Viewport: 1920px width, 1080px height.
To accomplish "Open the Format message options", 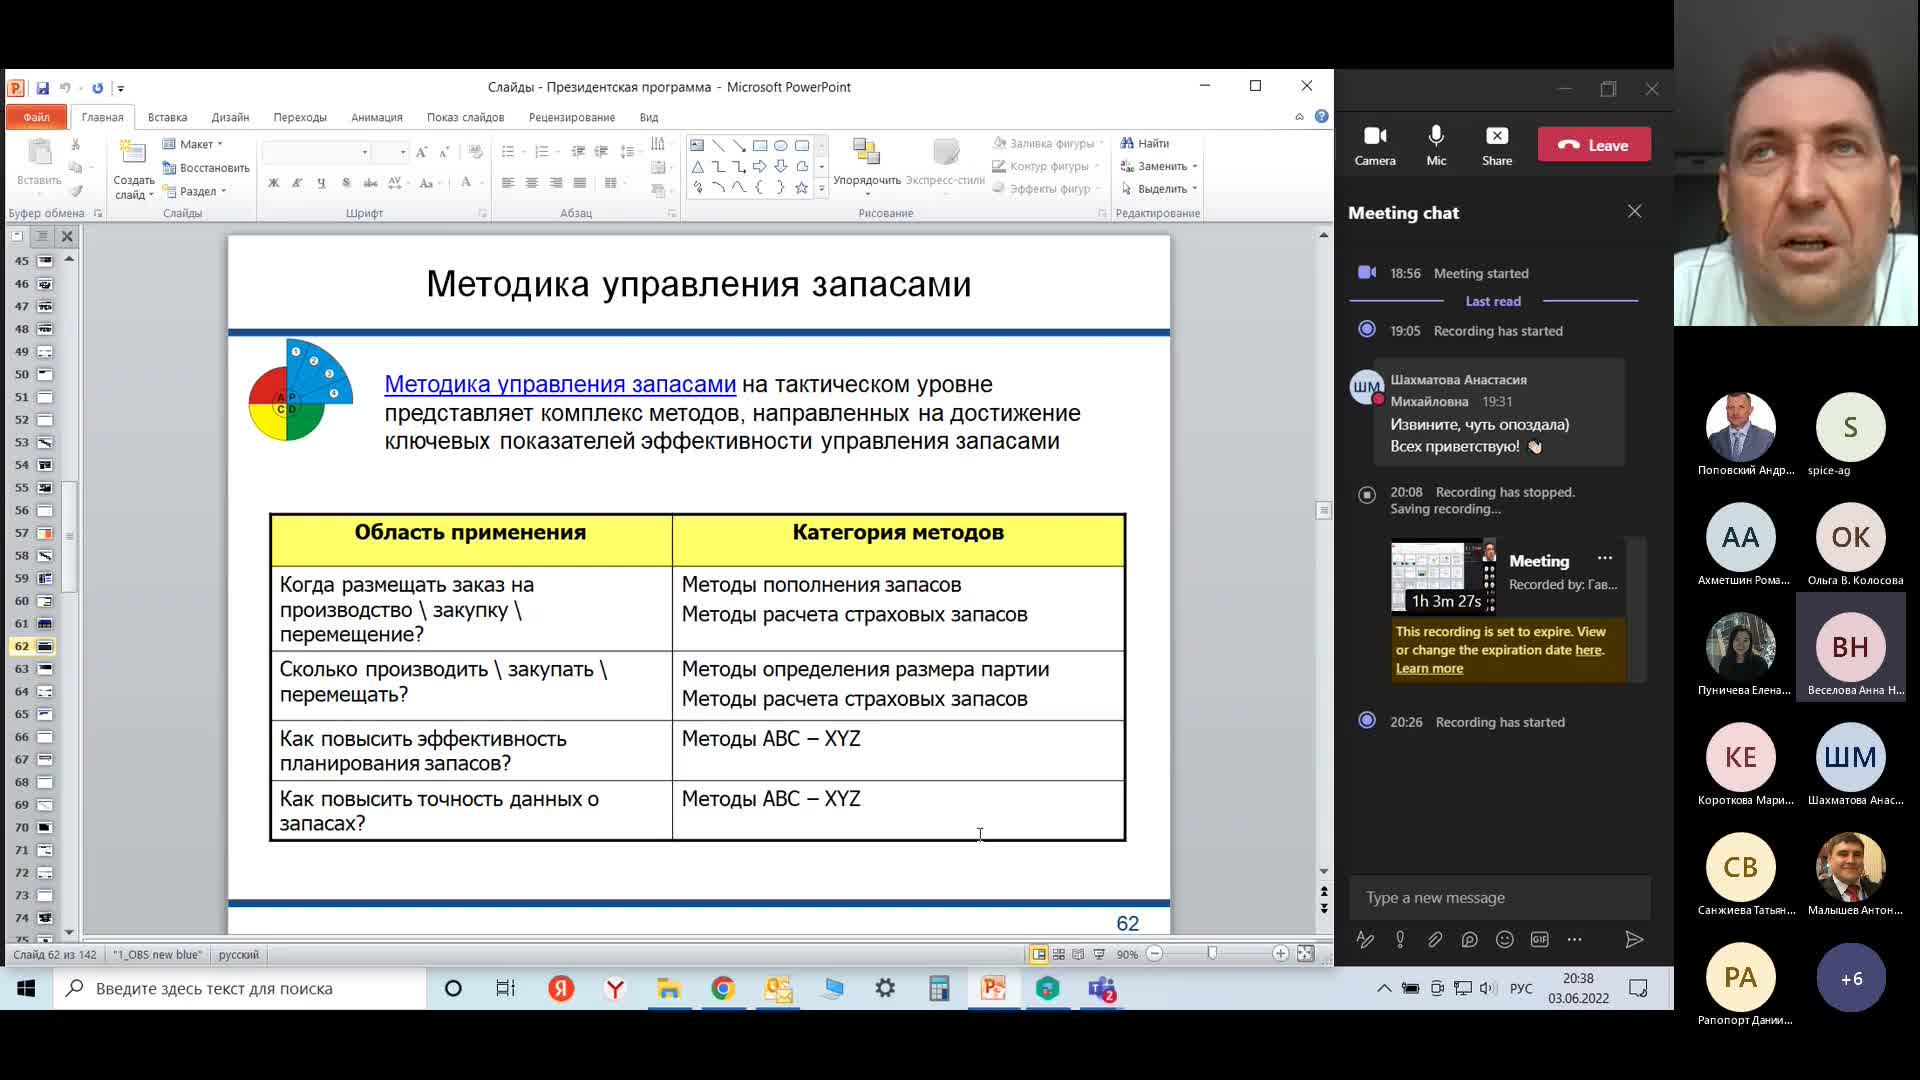I will pyautogui.click(x=1364, y=939).
